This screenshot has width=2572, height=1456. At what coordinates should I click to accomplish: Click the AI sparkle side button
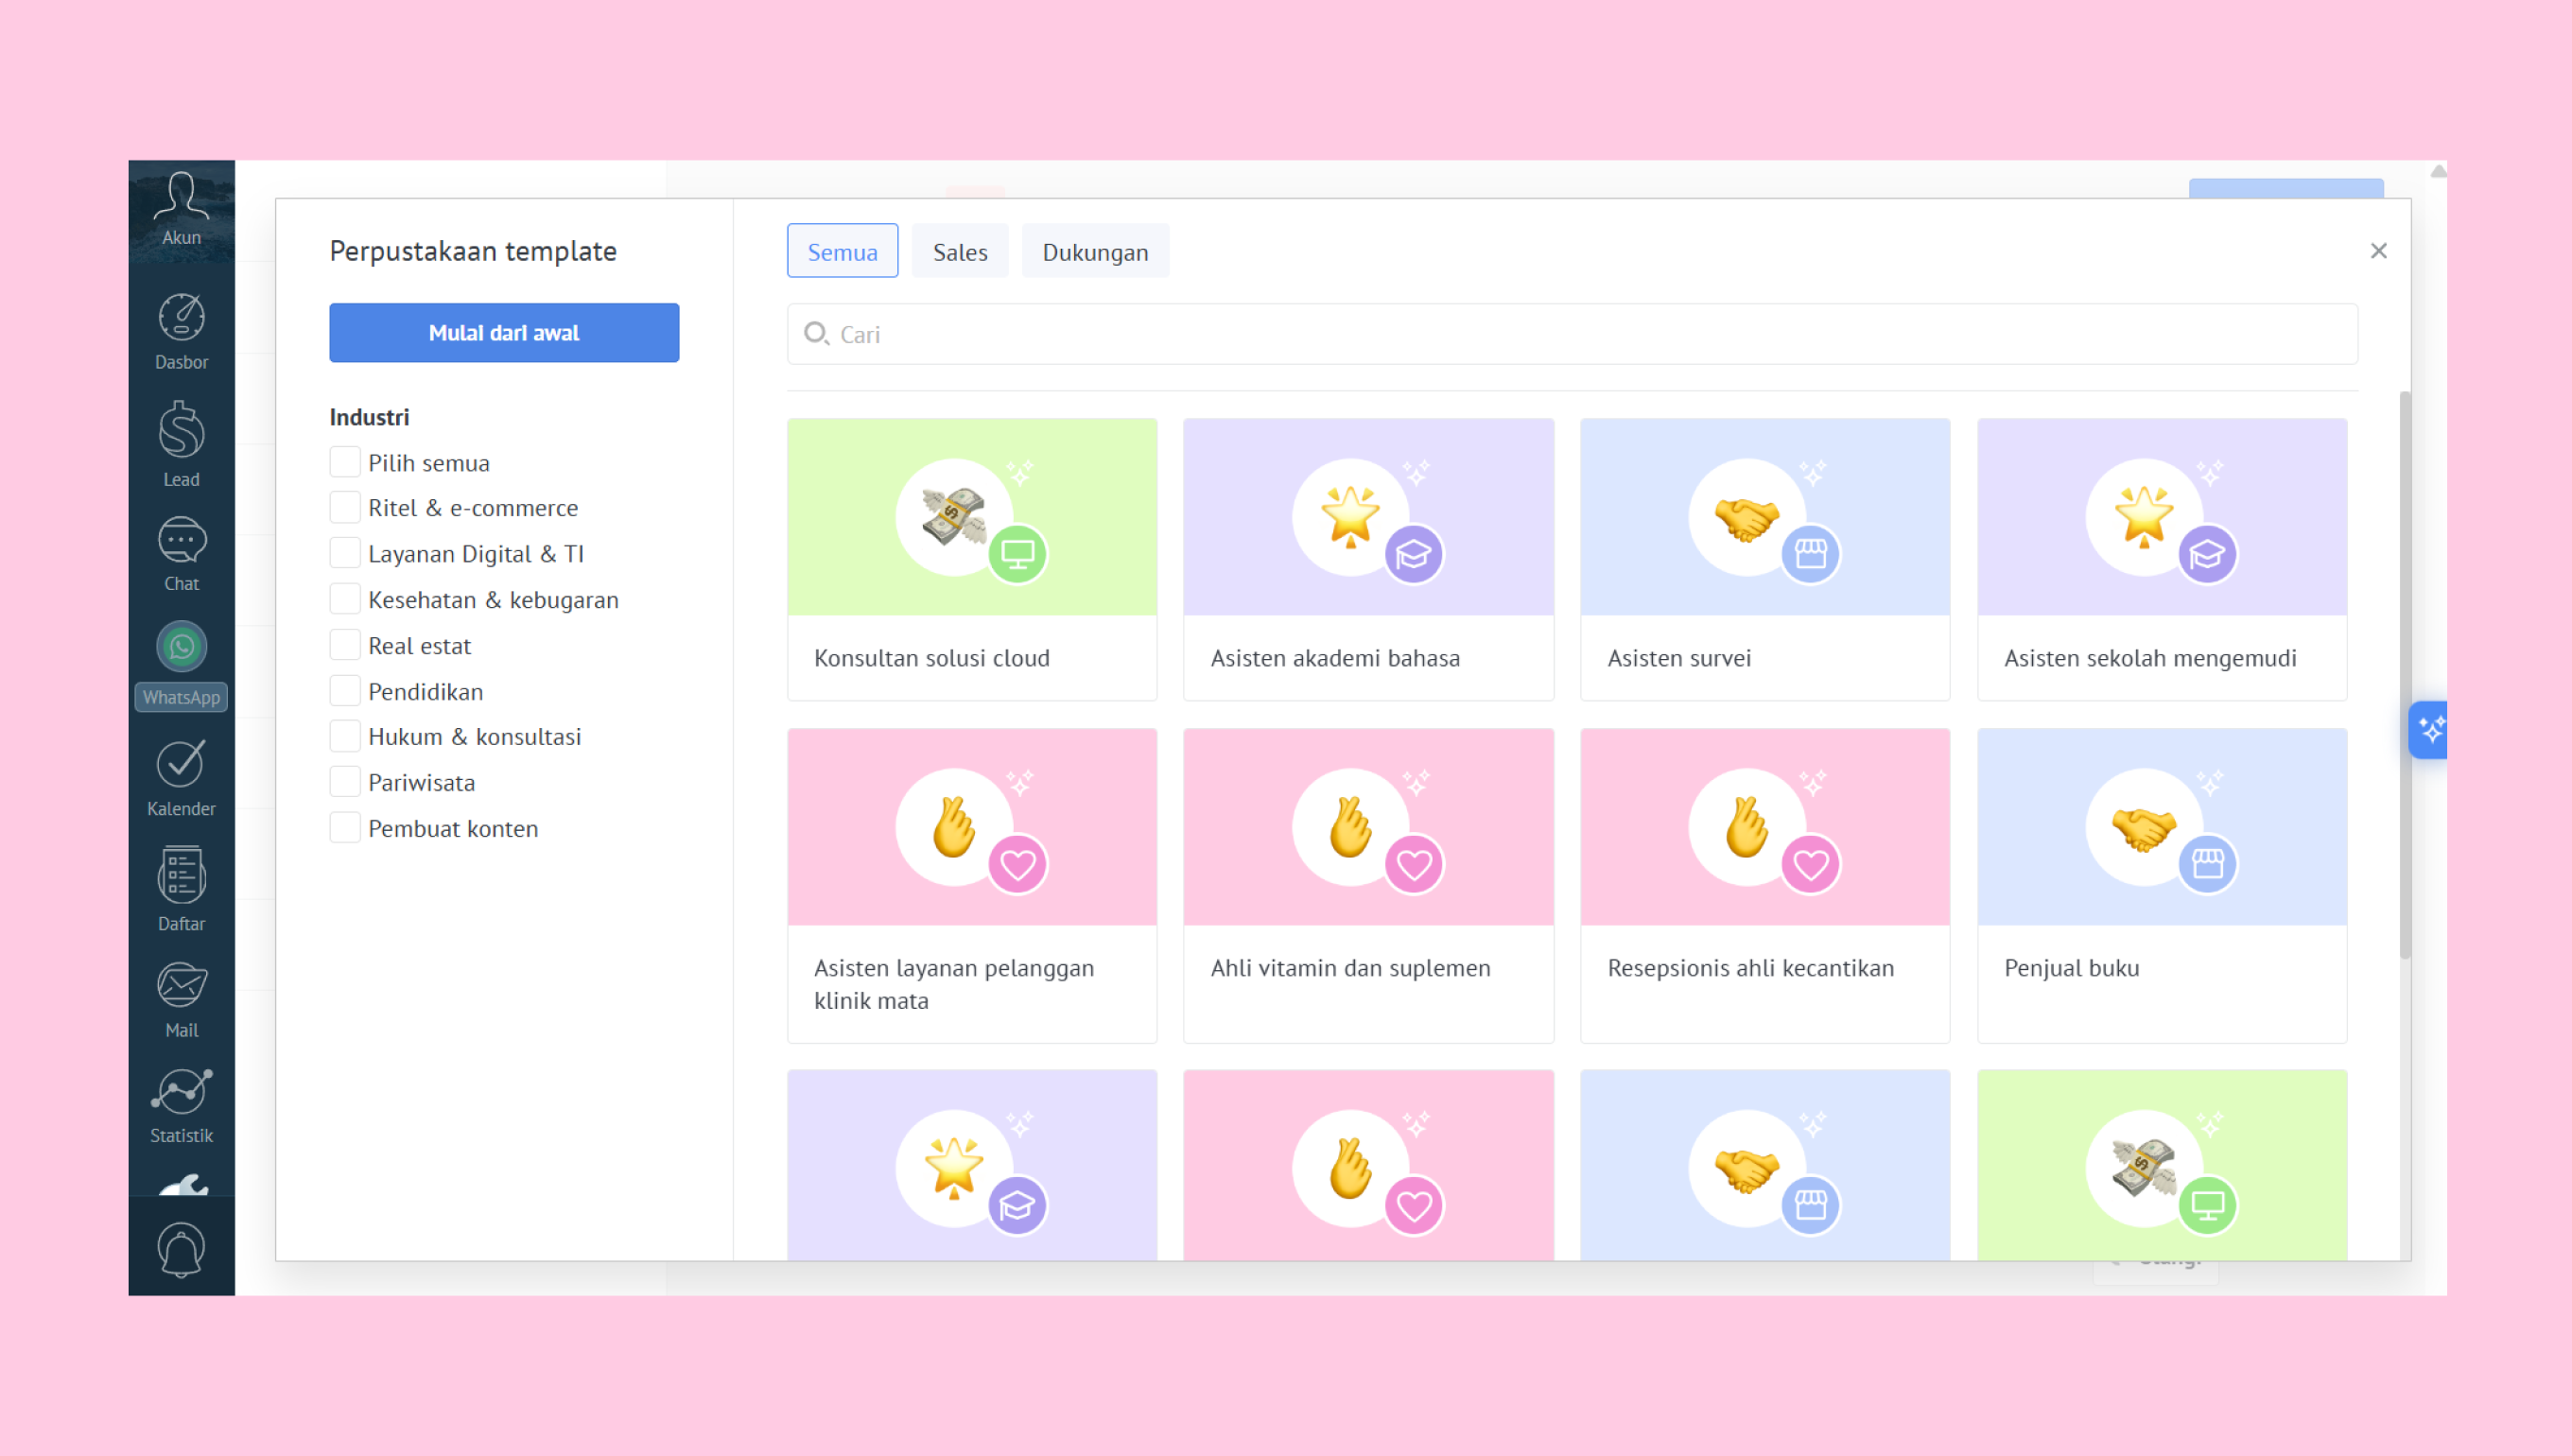(x=2428, y=730)
